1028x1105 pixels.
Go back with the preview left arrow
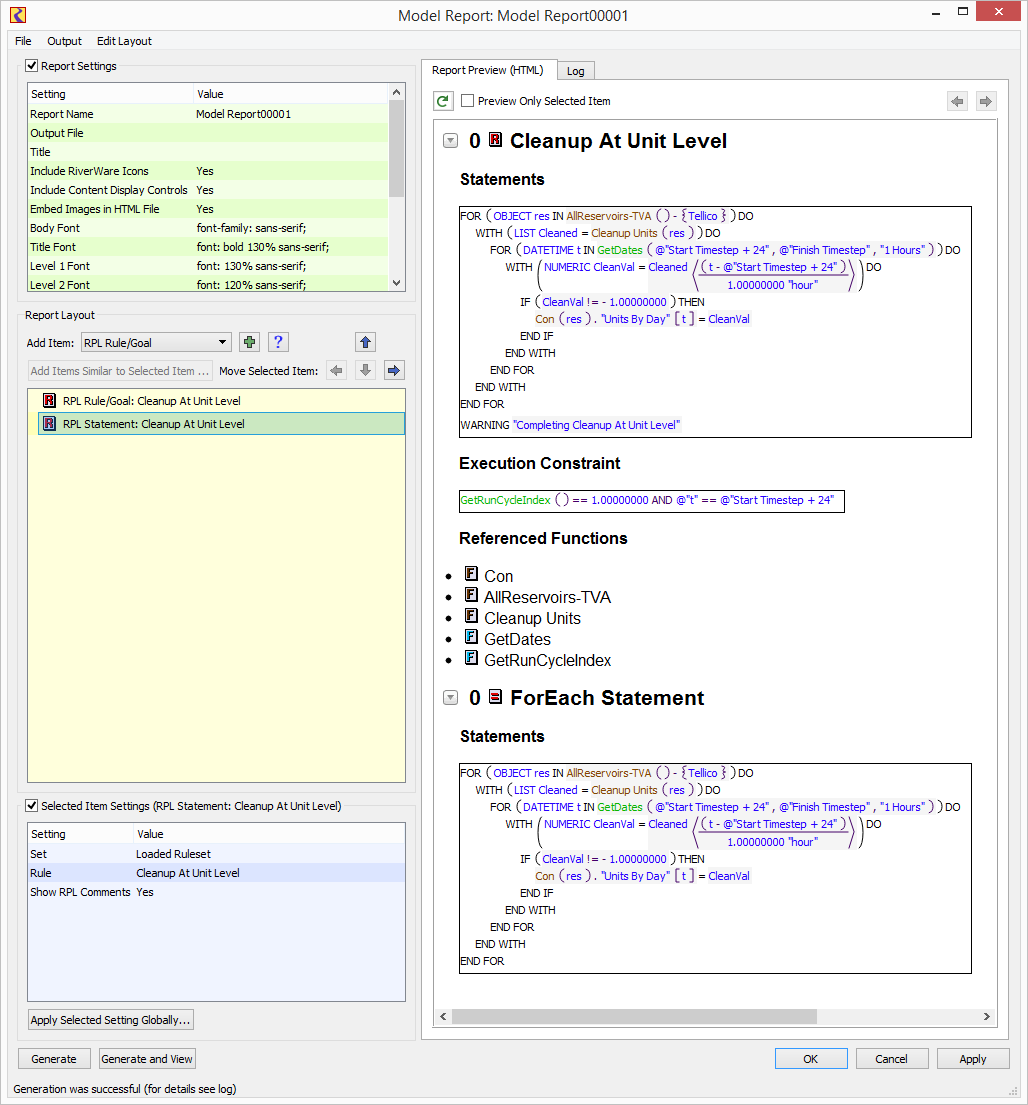click(x=957, y=101)
